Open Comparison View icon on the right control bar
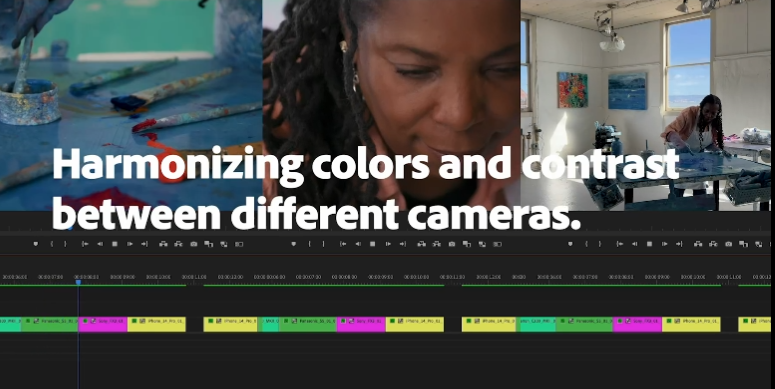This screenshot has height=389, width=775. [x=743, y=244]
